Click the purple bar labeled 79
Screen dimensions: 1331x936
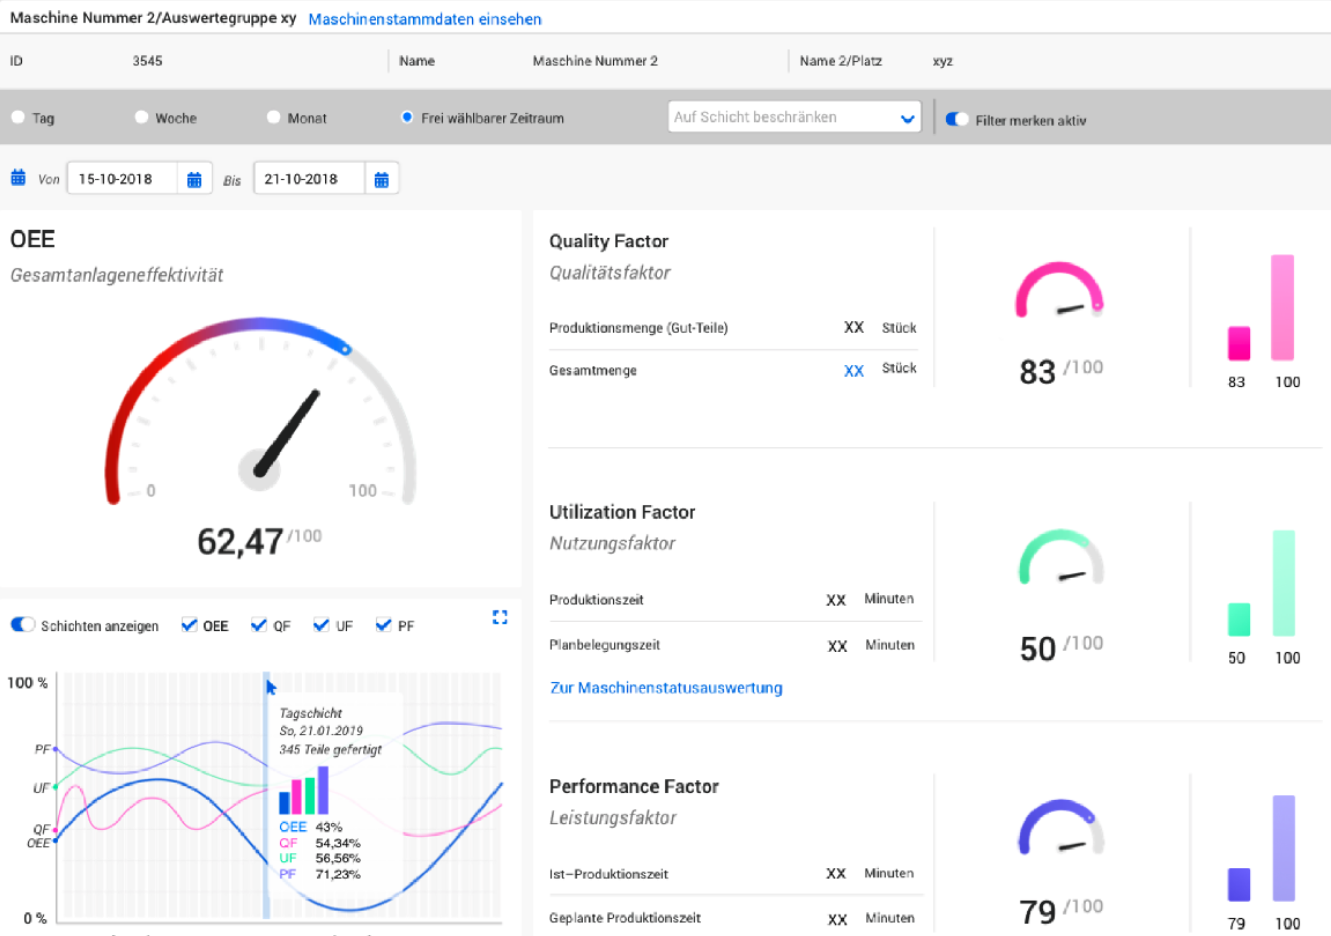1239,884
